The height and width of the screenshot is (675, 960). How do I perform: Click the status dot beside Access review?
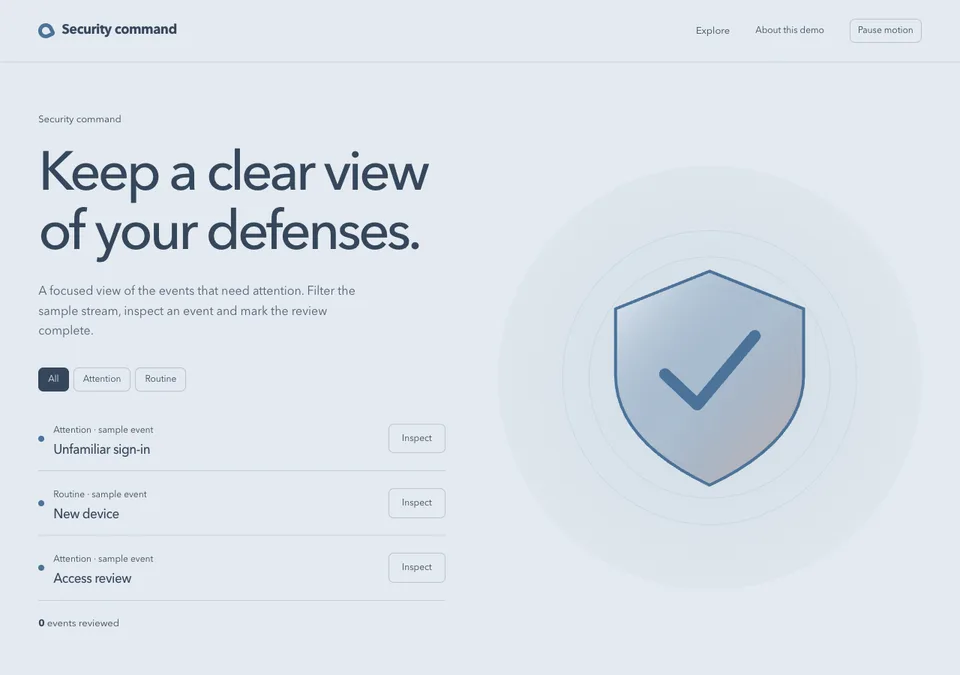click(x=41, y=568)
